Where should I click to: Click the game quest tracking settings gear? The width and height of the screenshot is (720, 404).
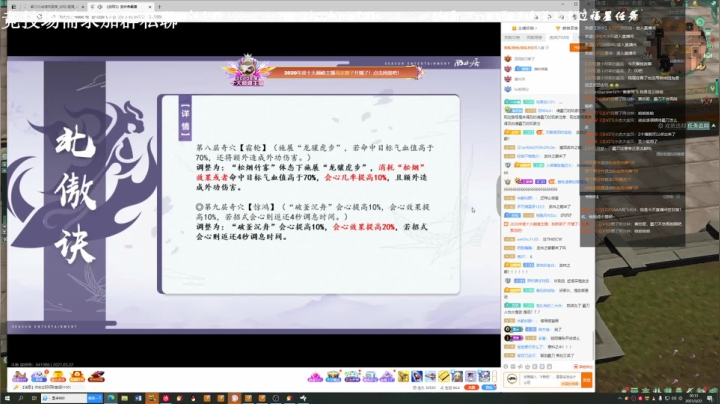[660, 125]
